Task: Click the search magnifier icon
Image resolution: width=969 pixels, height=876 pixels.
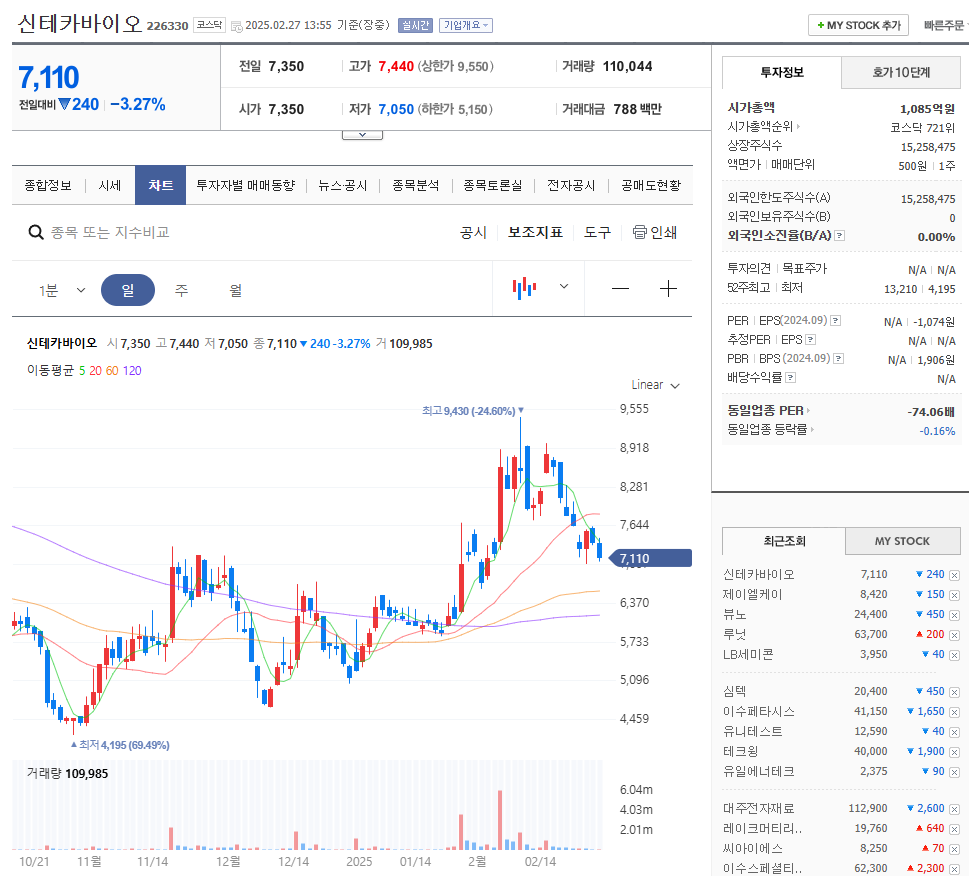Action: coord(33,231)
